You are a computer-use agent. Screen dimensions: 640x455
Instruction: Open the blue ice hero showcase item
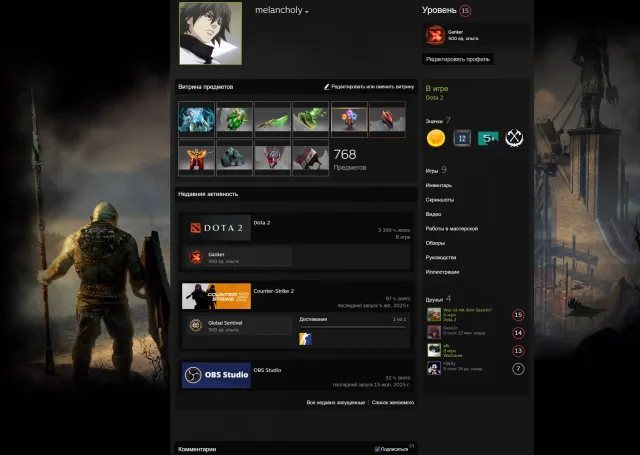click(196, 119)
